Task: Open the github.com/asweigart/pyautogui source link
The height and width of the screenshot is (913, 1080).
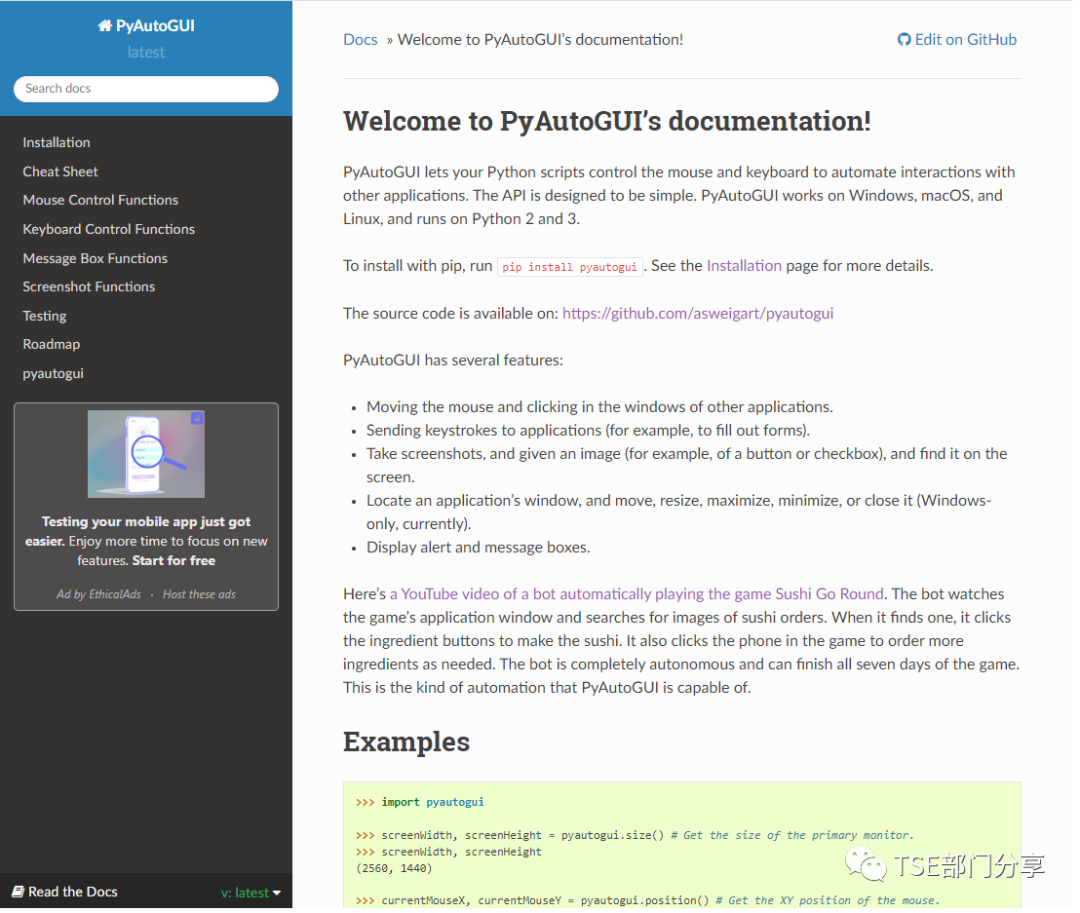Action: click(697, 313)
